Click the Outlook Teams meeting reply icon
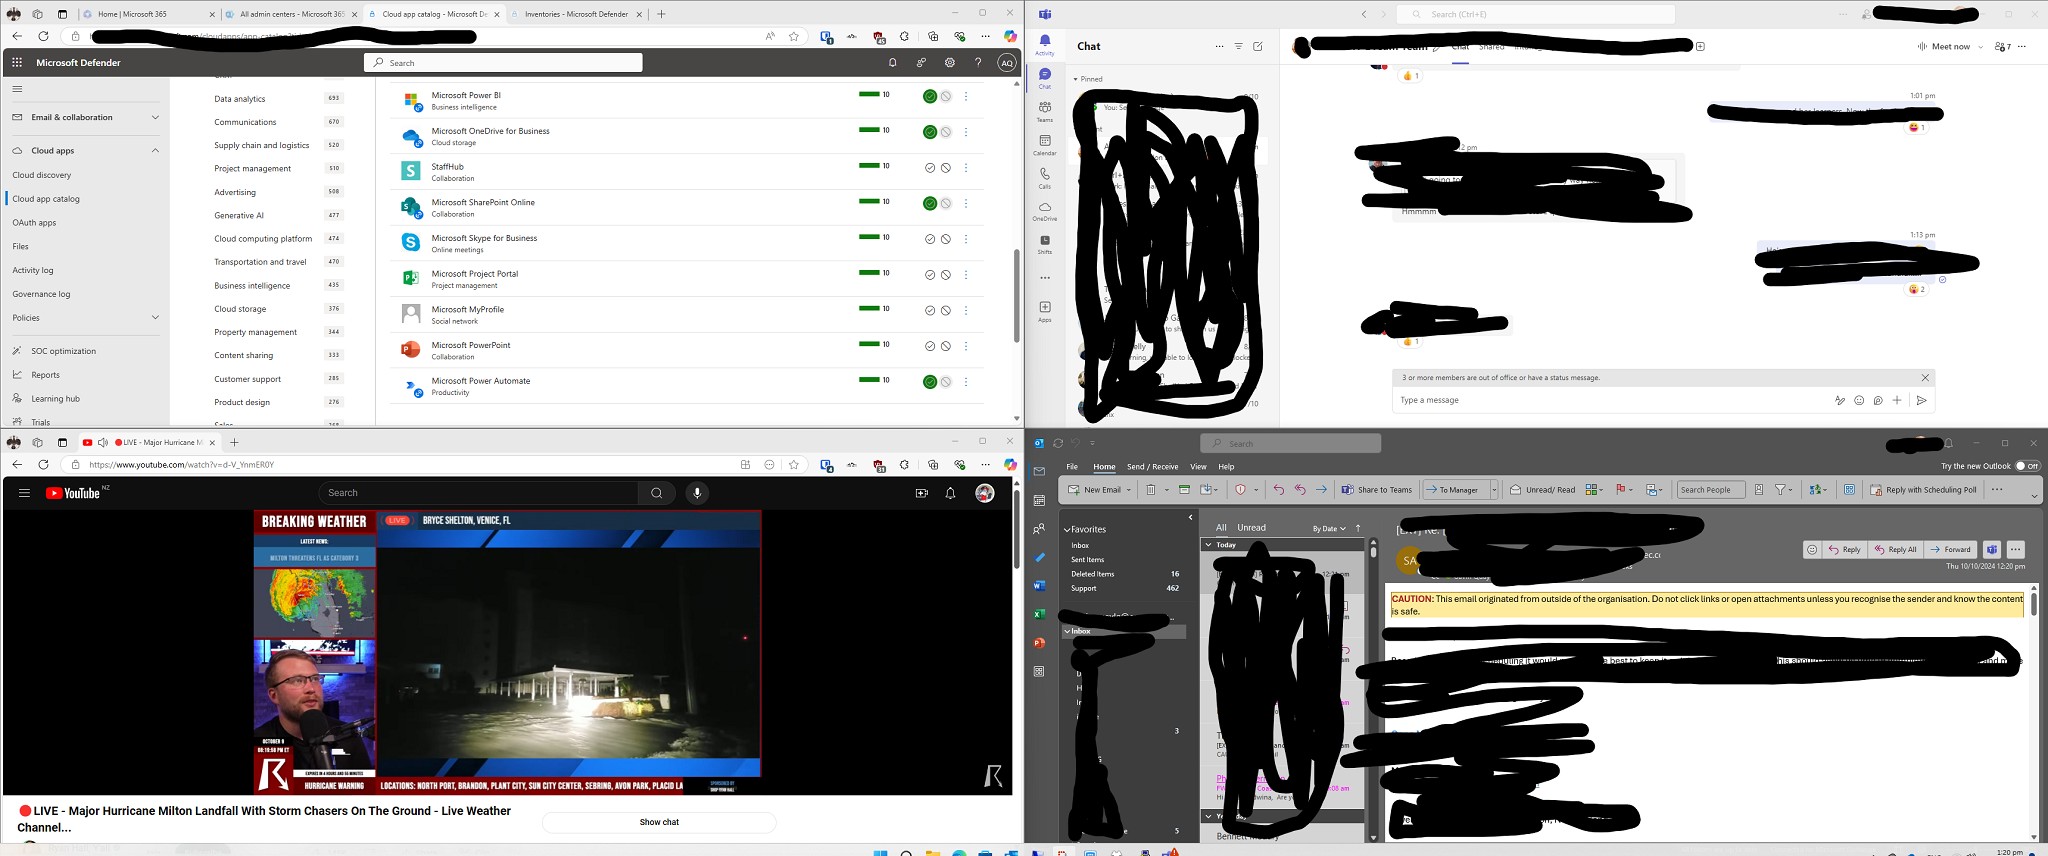Image resolution: width=2048 pixels, height=856 pixels. pyautogui.click(x=1991, y=549)
